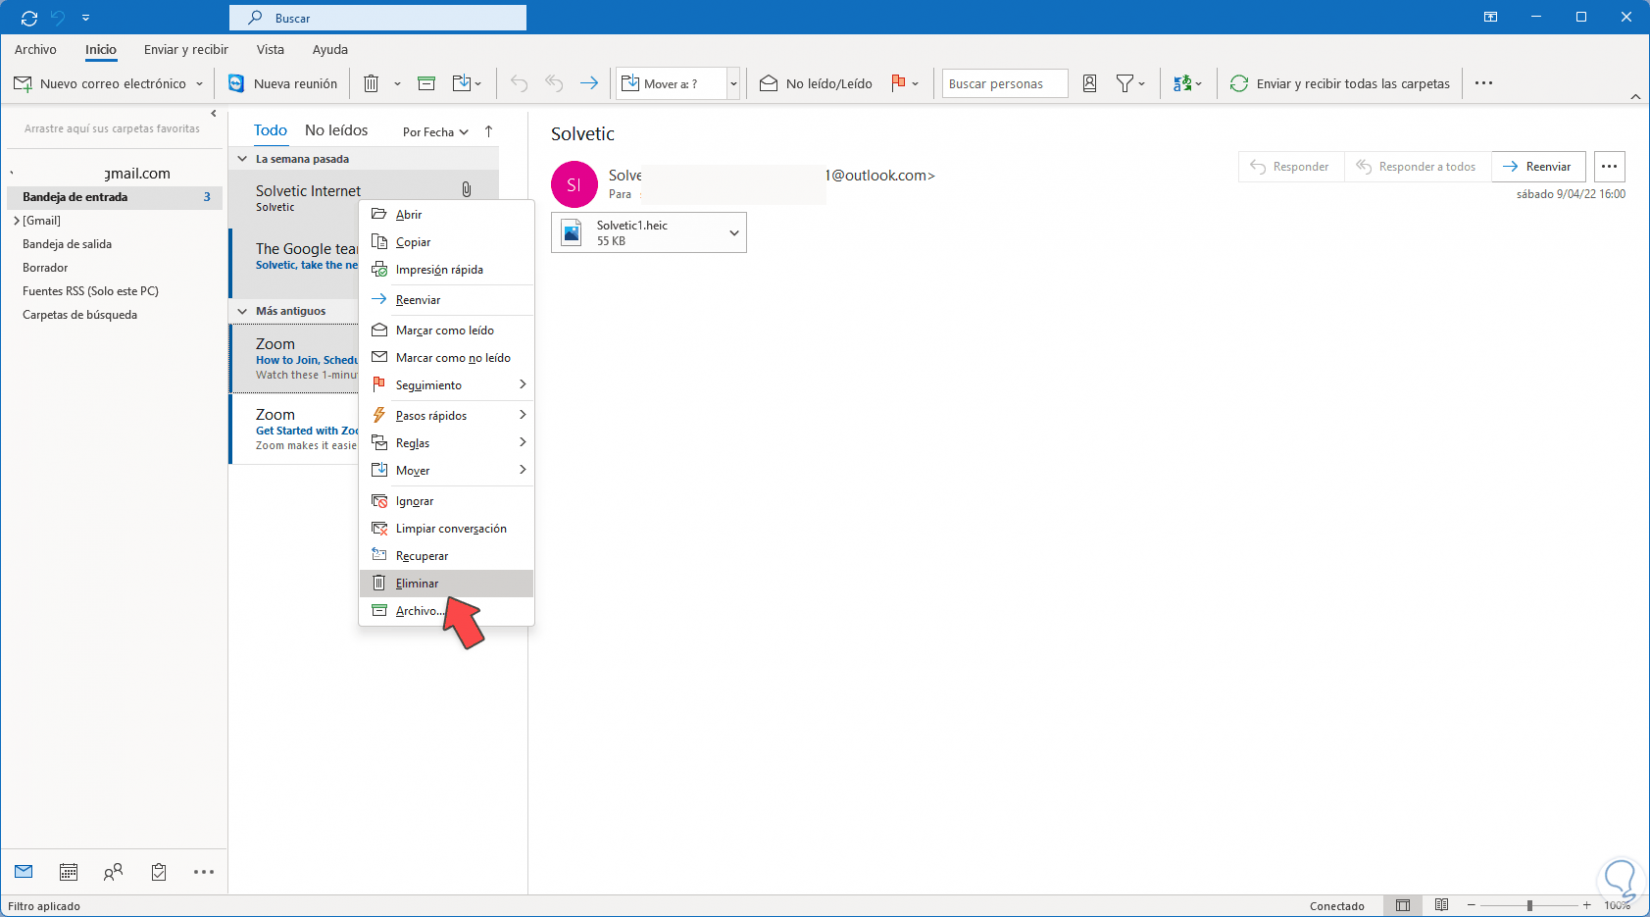Click the translate icon in ribbon

coord(1187,84)
